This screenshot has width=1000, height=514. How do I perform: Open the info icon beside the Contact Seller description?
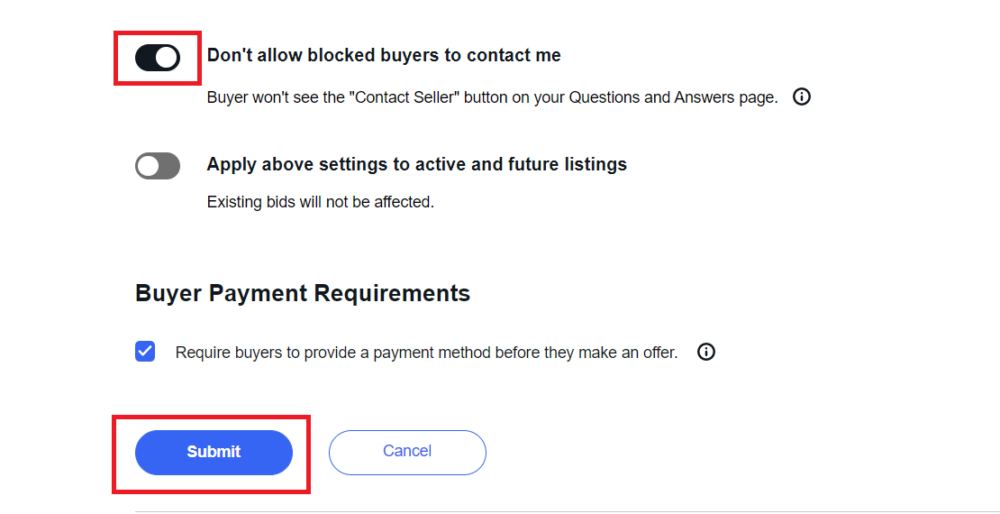[x=801, y=97]
